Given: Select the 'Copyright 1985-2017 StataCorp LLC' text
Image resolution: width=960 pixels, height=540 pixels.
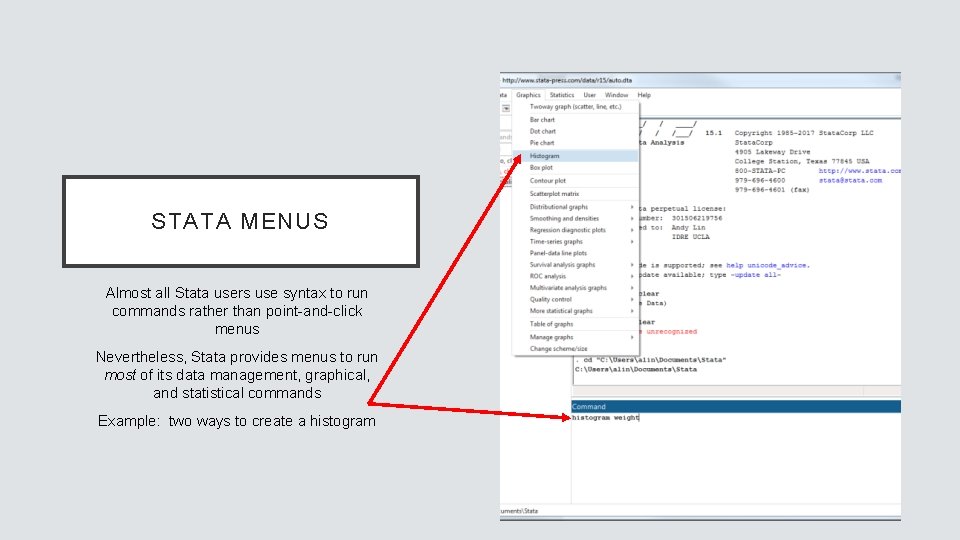Looking at the screenshot, I should click(804, 133).
